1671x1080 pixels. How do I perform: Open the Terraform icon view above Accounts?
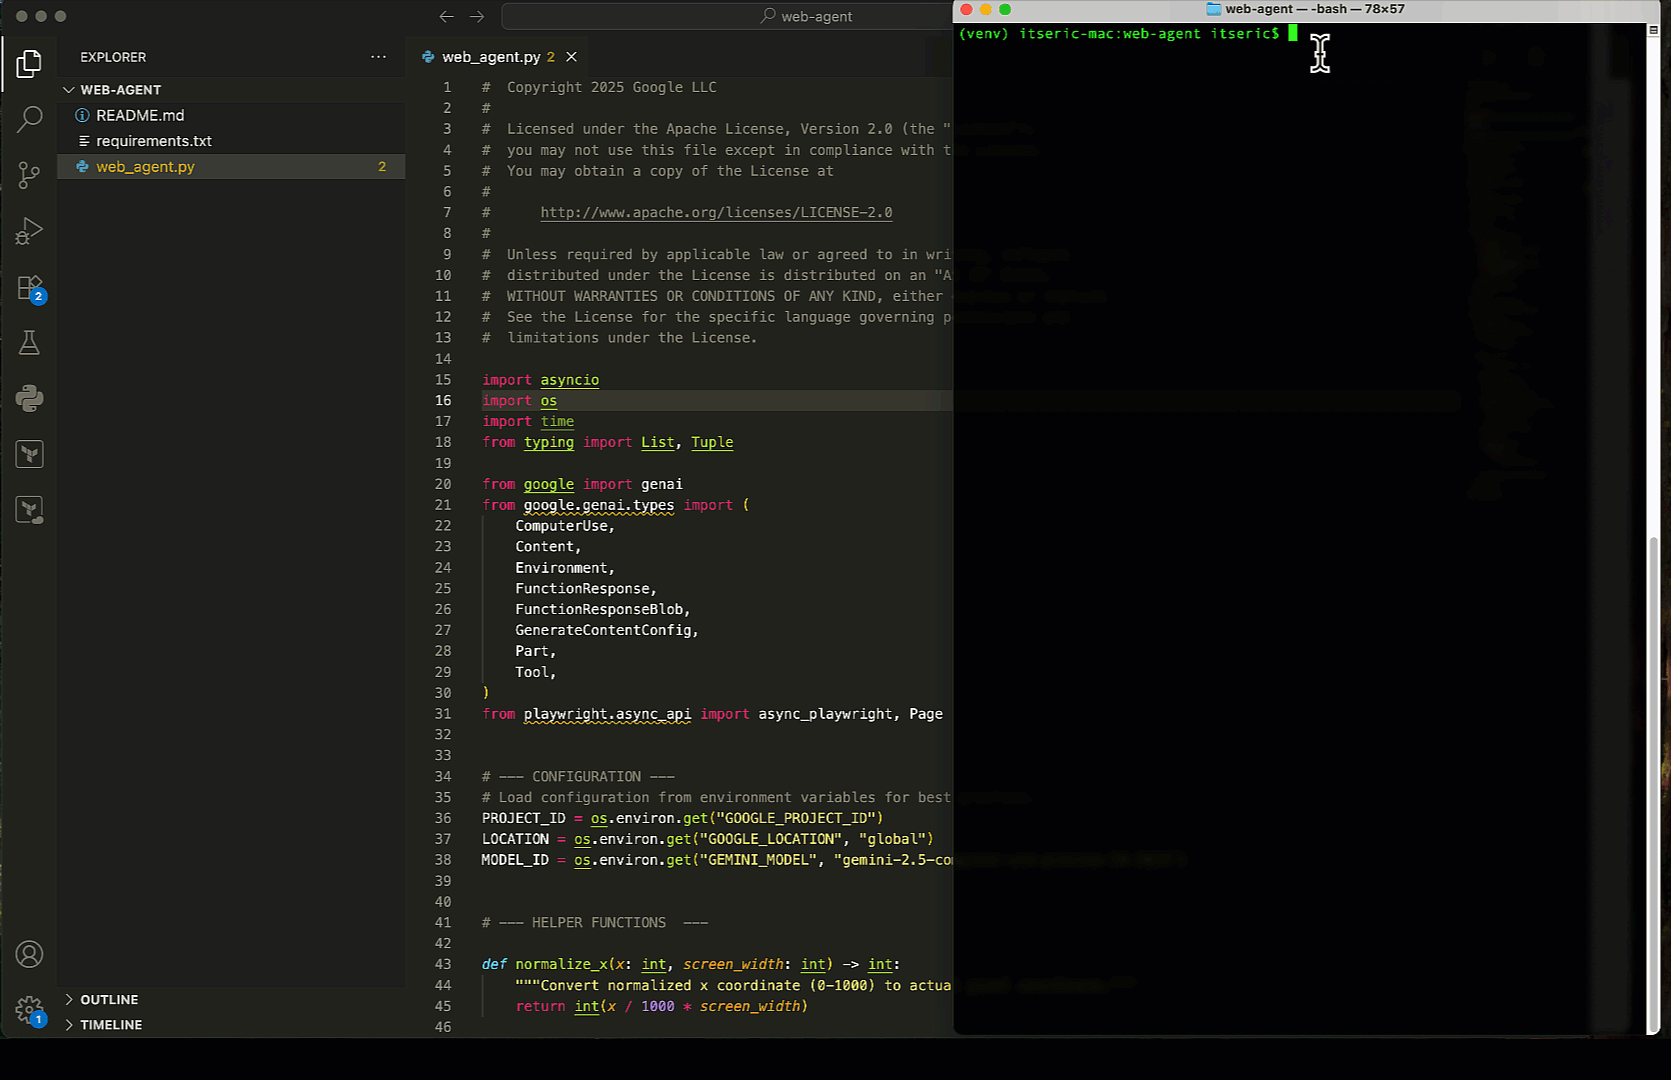point(29,511)
